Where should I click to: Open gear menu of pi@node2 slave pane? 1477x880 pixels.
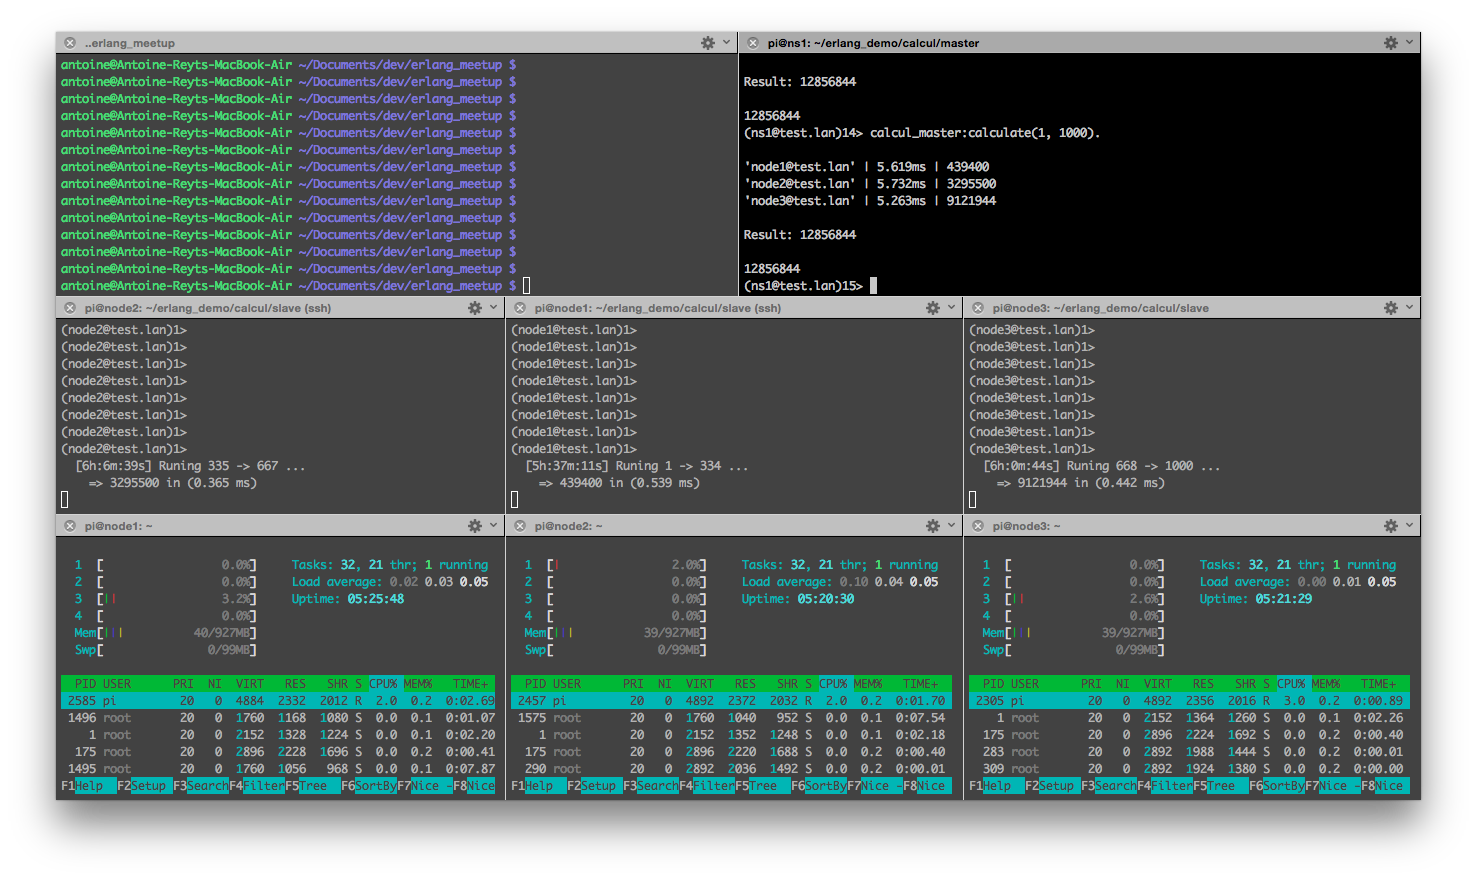475,308
